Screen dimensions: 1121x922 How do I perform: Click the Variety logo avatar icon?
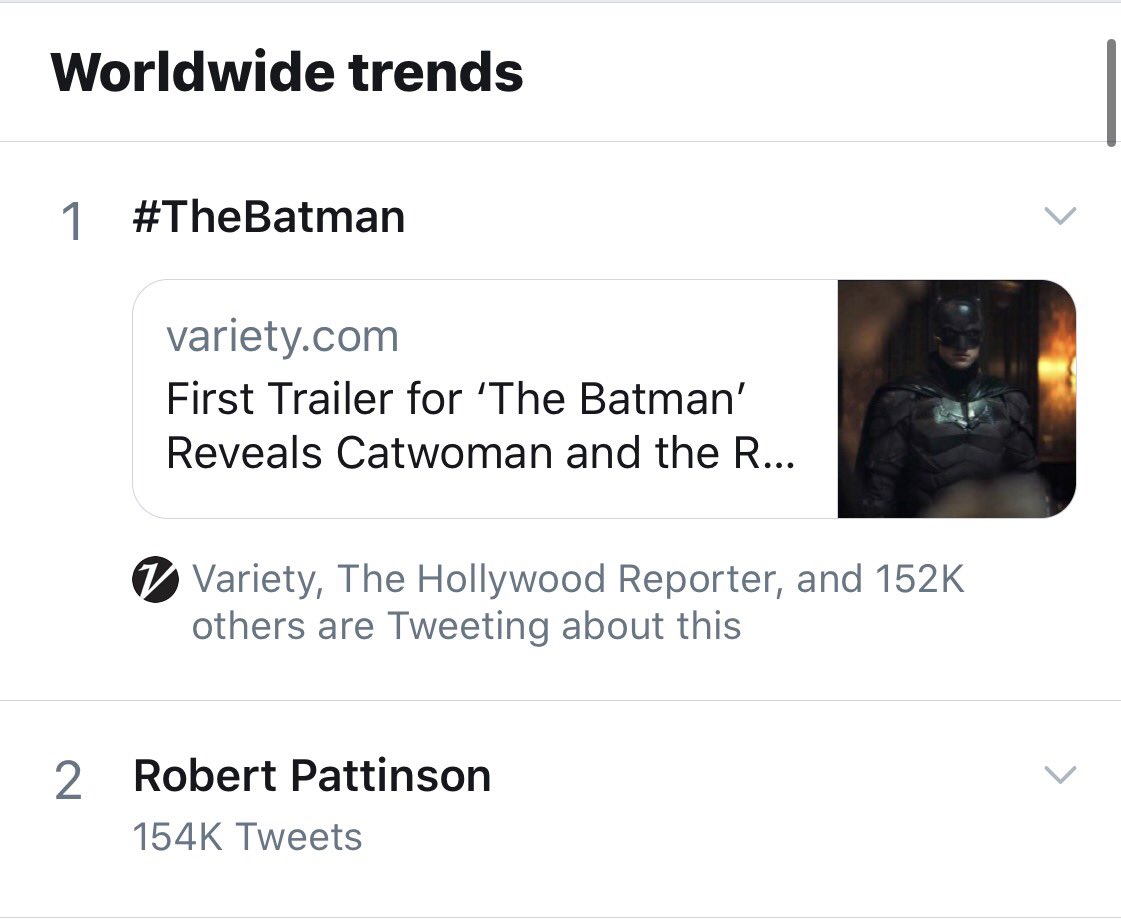click(x=155, y=579)
